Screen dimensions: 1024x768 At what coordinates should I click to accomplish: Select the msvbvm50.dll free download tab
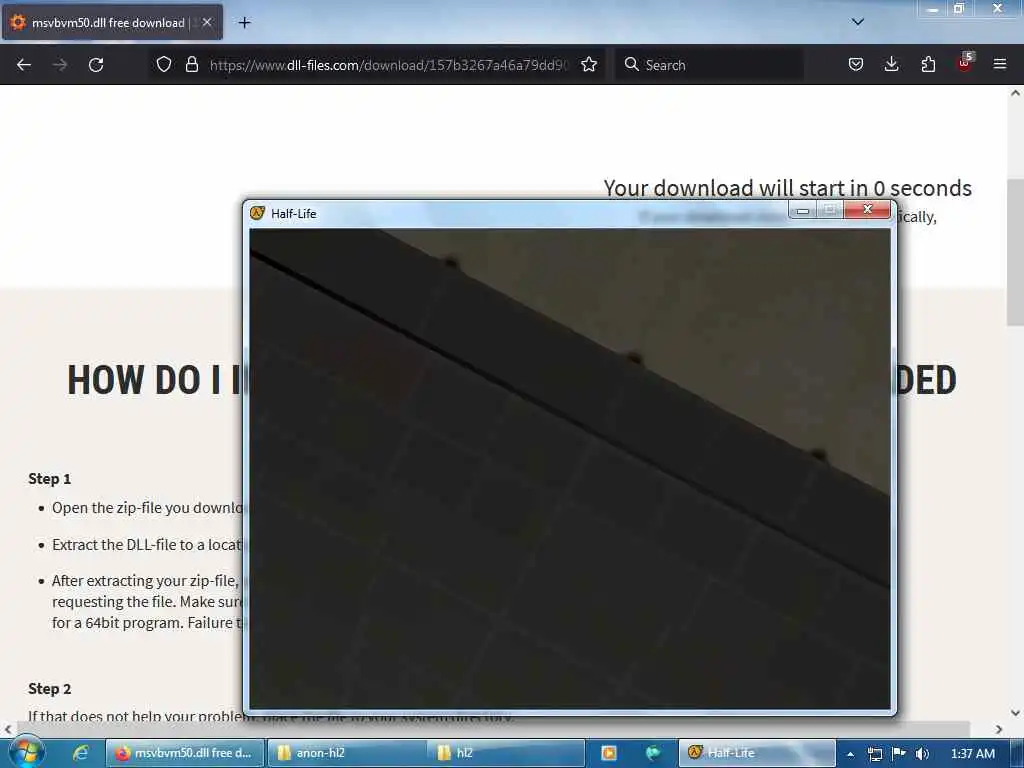[112, 23]
